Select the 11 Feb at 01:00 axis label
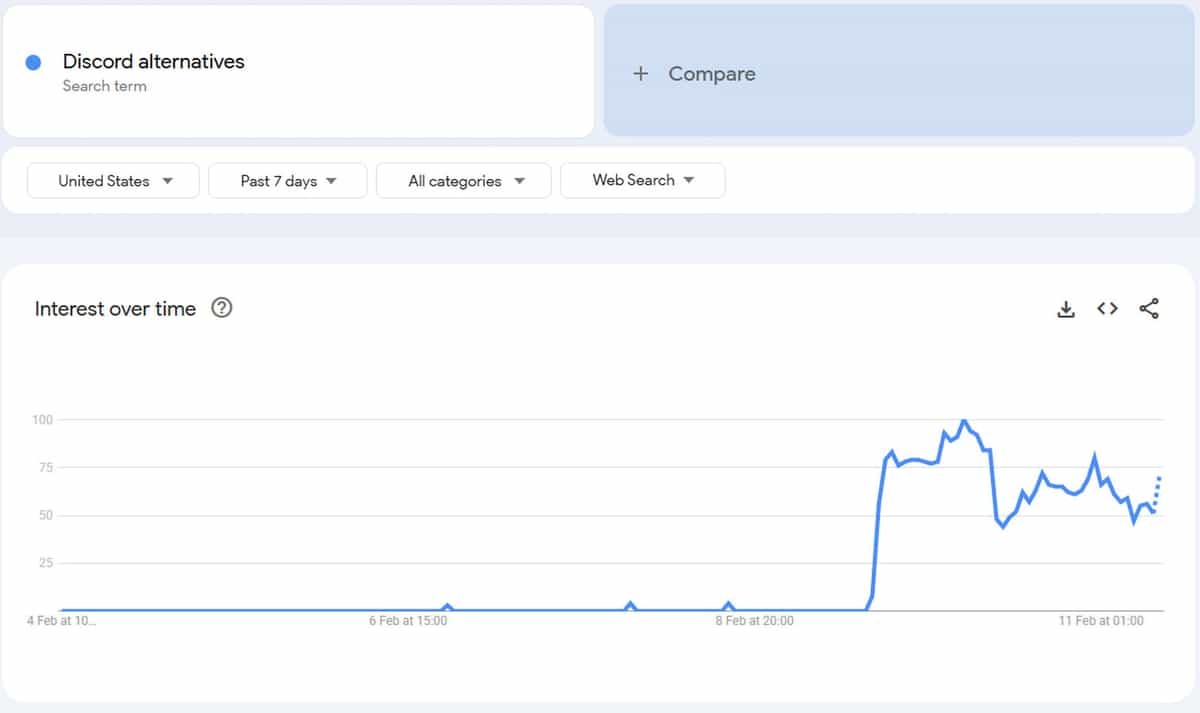 point(1101,621)
